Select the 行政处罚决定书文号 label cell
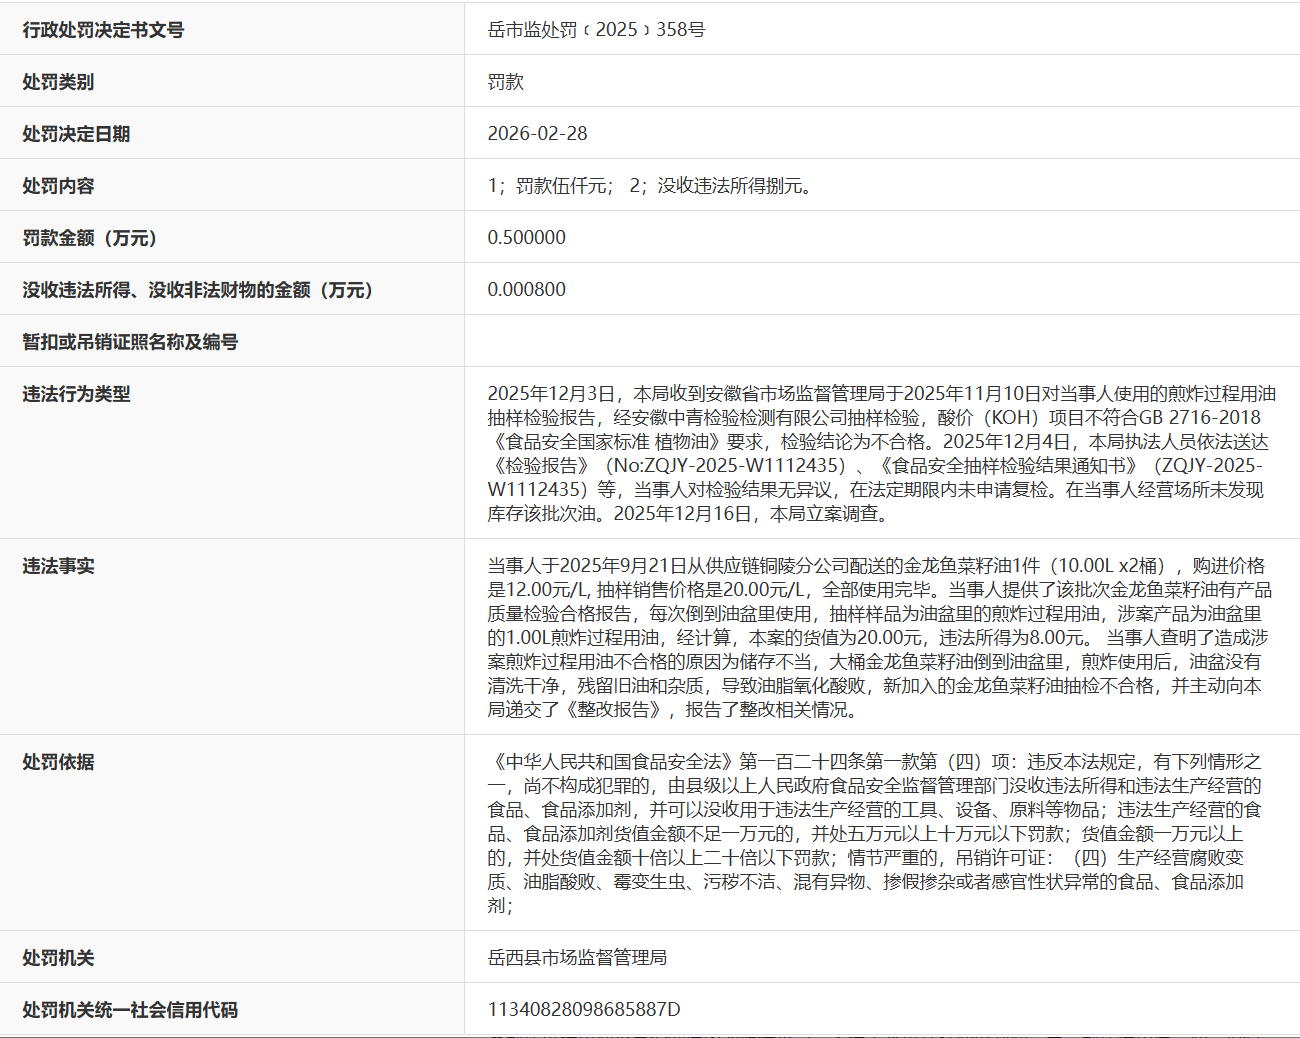 coord(103,30)
